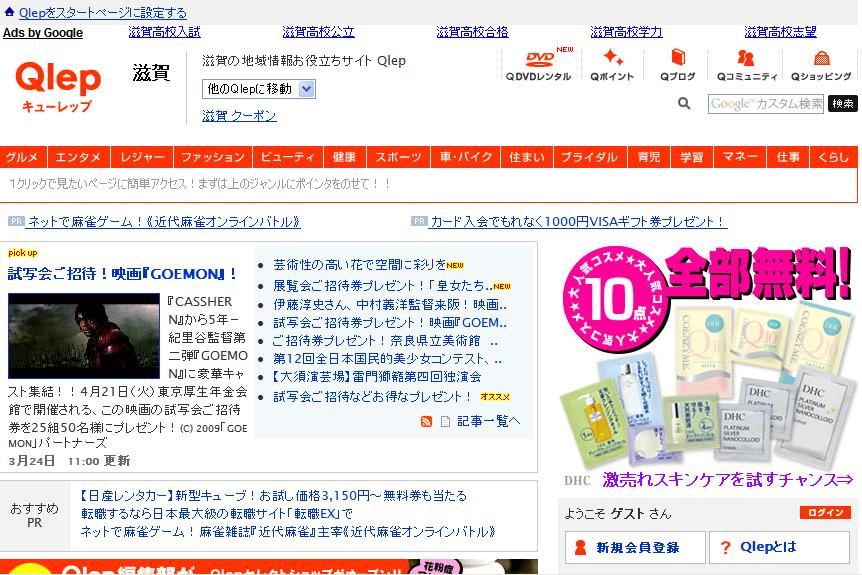Click the 検索 search button
862x575 pixels.
tap(843, 103)
